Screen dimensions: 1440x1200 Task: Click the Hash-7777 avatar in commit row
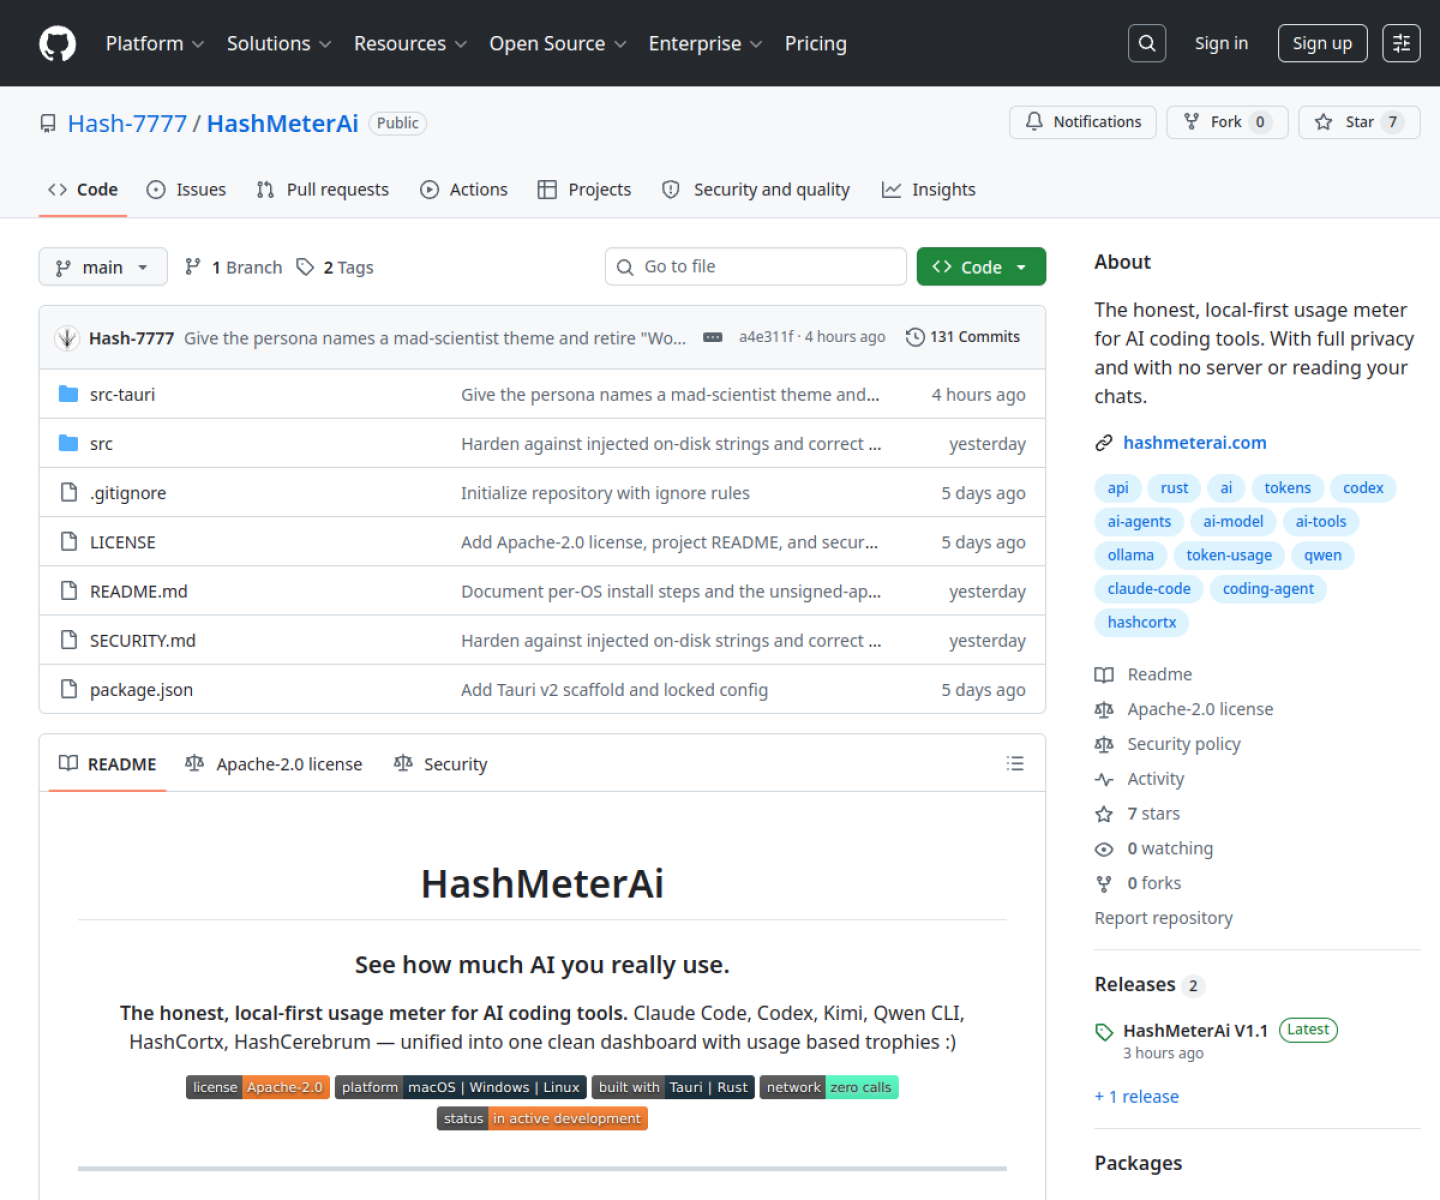tap(67, 338)
